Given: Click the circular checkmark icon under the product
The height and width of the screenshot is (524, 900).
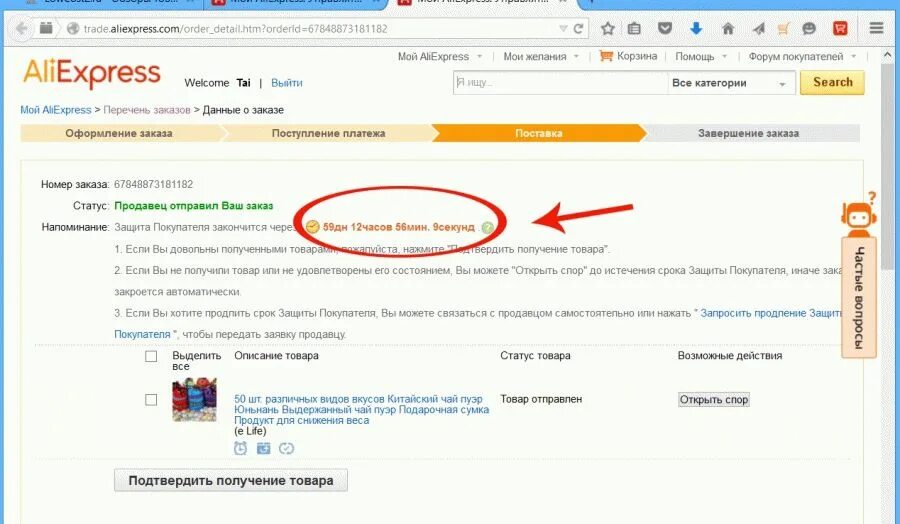Looking at the screenshot, I should click(x=286, y=448).
